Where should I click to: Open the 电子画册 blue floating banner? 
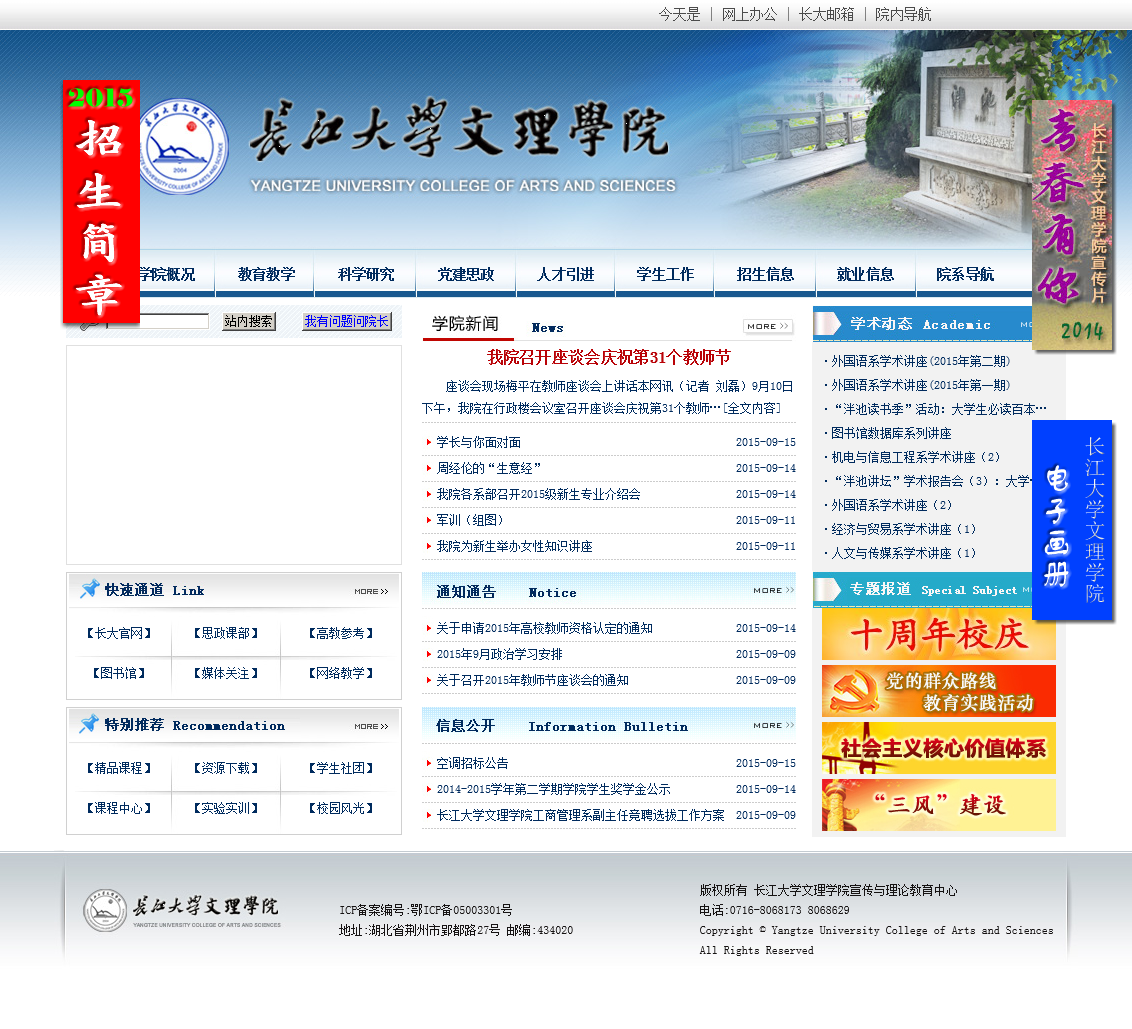click(1072, 520)
